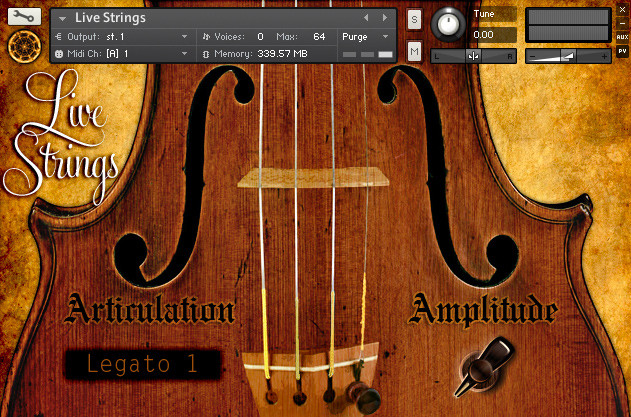Solo the Live Strings instrument

[414, 19]
